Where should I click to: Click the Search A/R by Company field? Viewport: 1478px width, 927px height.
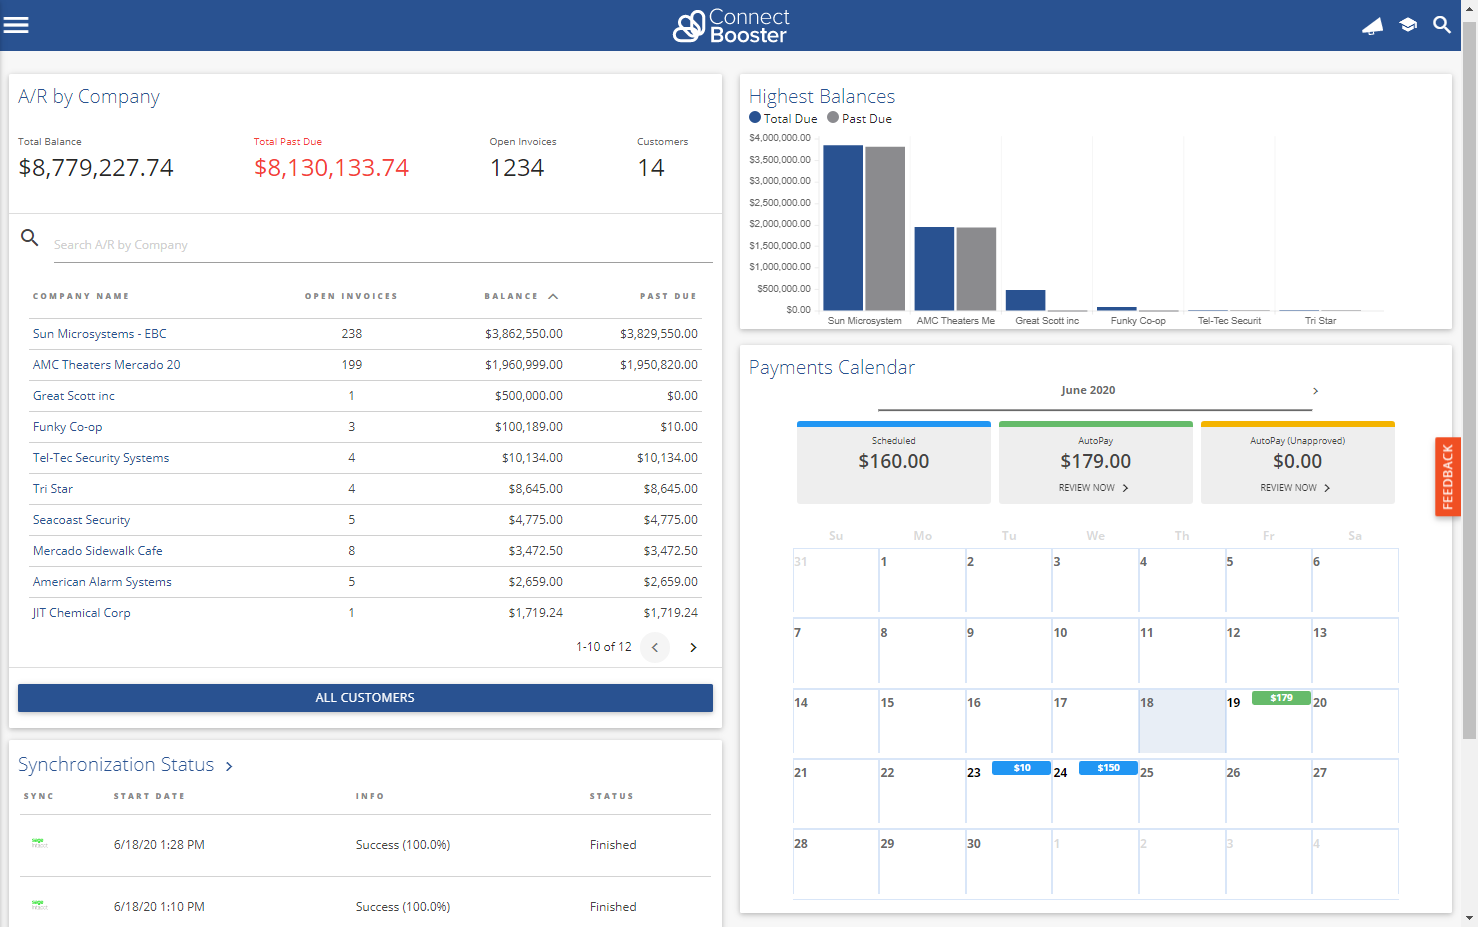(380, 245)
